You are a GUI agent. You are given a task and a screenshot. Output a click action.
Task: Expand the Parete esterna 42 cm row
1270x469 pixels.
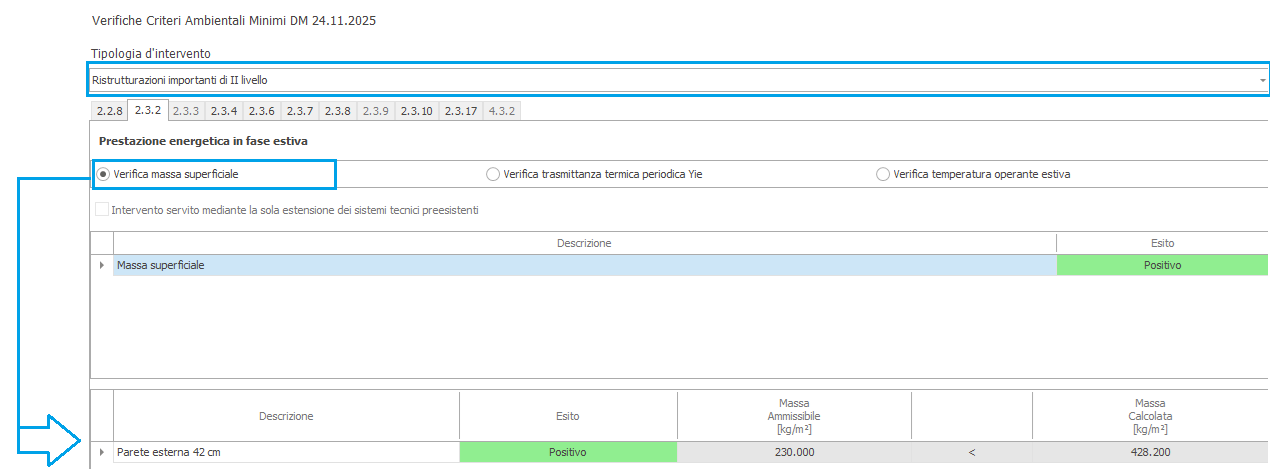(101, 452)
